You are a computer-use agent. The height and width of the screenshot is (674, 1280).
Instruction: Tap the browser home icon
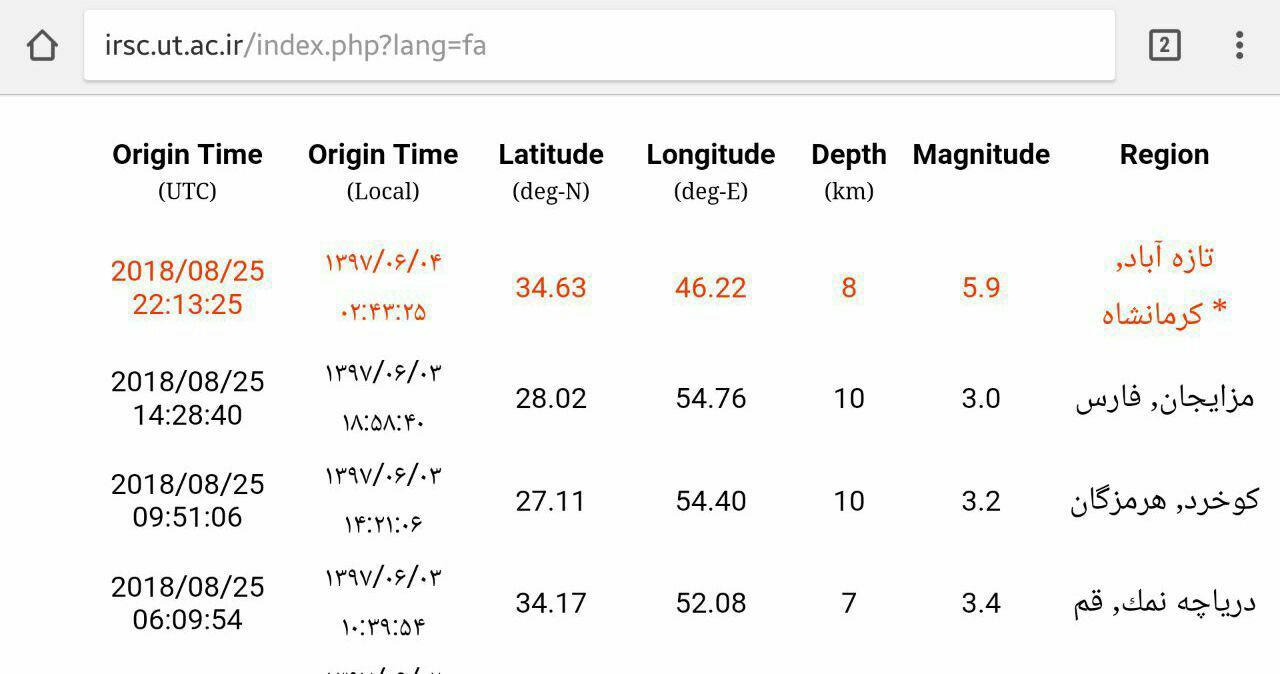tap(42, 45)
